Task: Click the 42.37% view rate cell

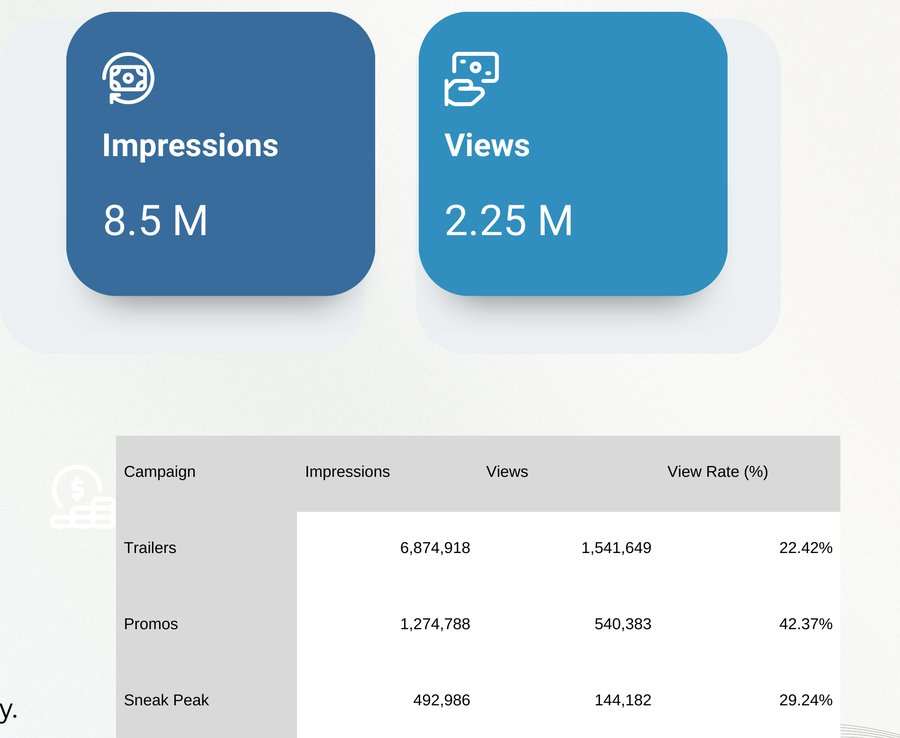Action: (x=806, y=624)
